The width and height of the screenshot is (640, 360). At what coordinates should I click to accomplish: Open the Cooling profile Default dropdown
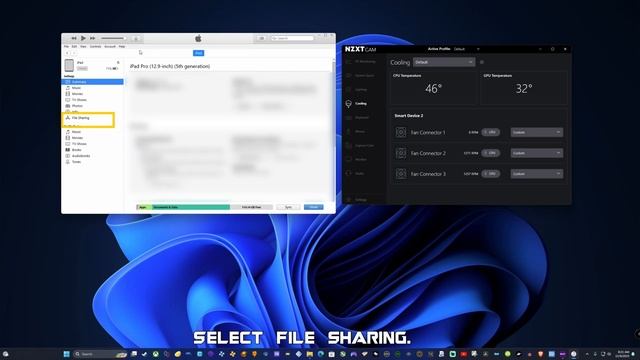pyautogui.click(x=444, y=62)
